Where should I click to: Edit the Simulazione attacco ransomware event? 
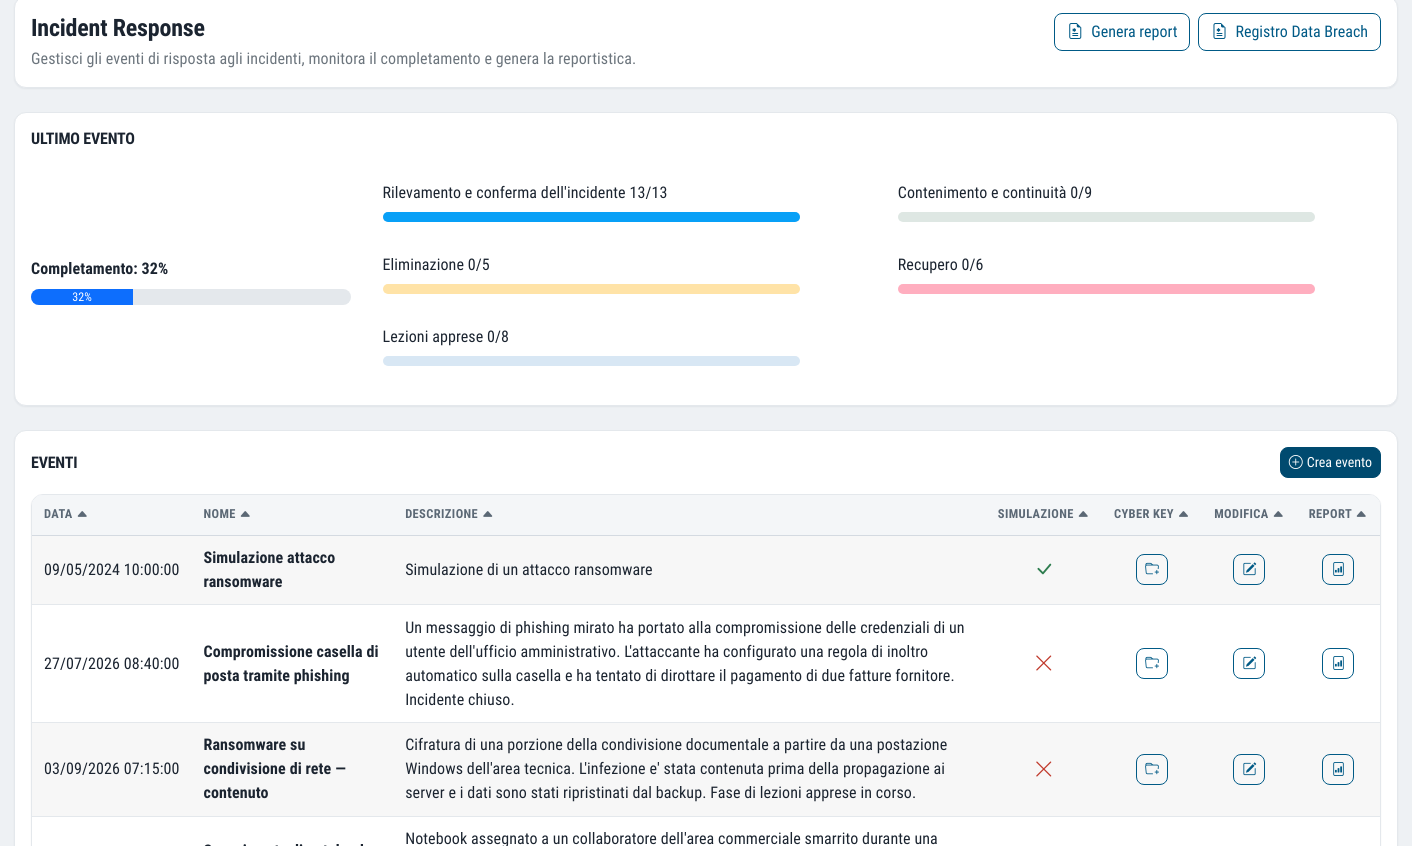1249,569
